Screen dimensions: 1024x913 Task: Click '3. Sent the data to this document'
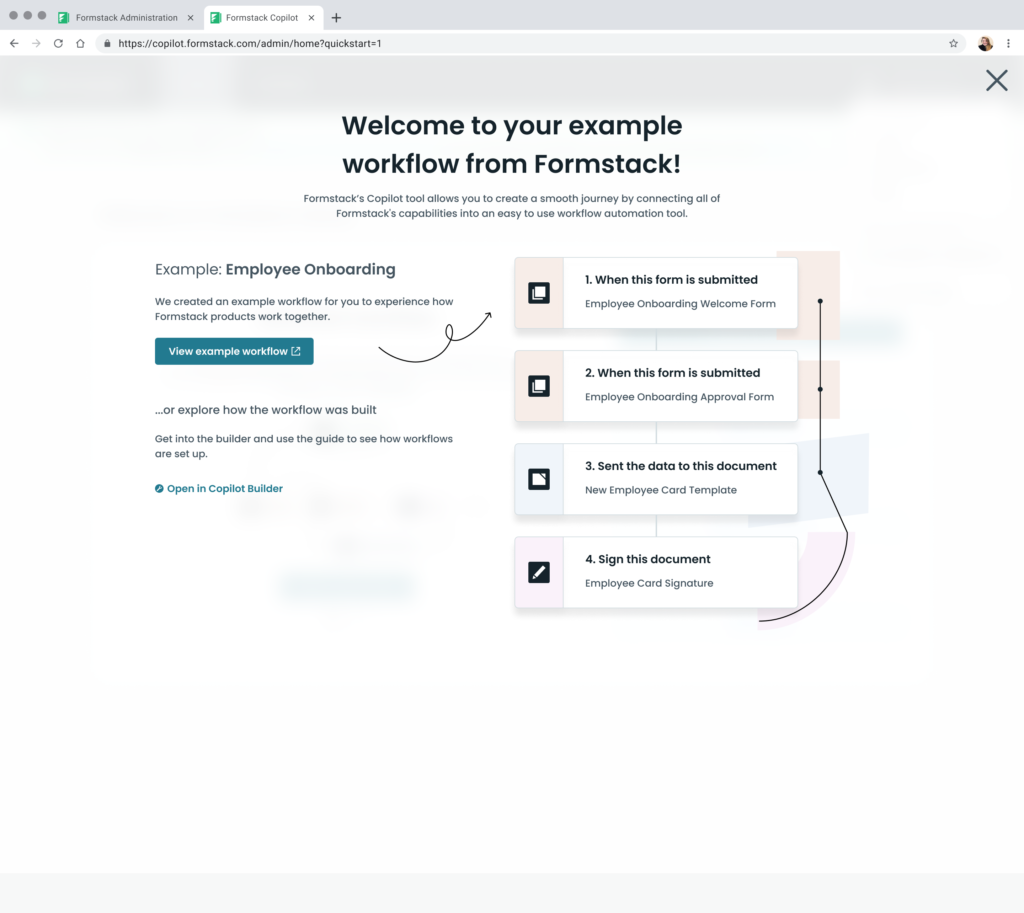point(680,466)
